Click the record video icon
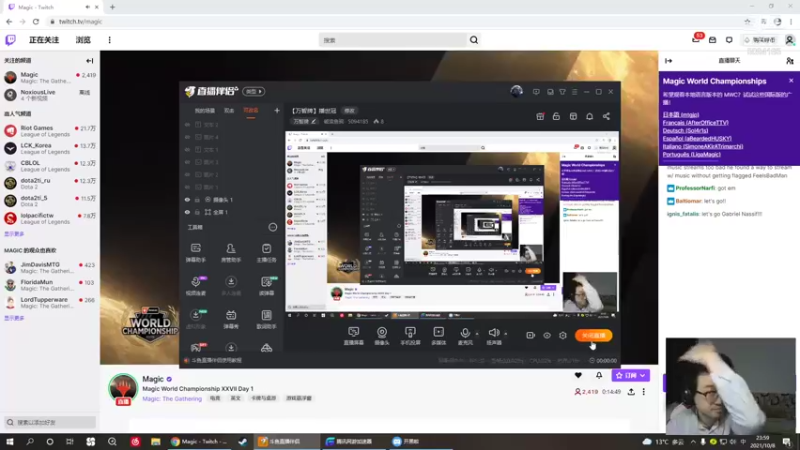 click(530, 335)
